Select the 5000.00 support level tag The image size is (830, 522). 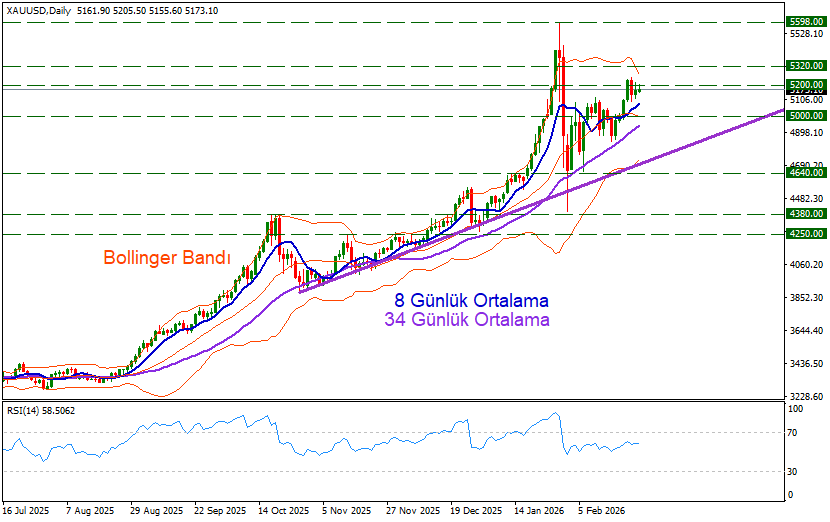tap(805, 116)
